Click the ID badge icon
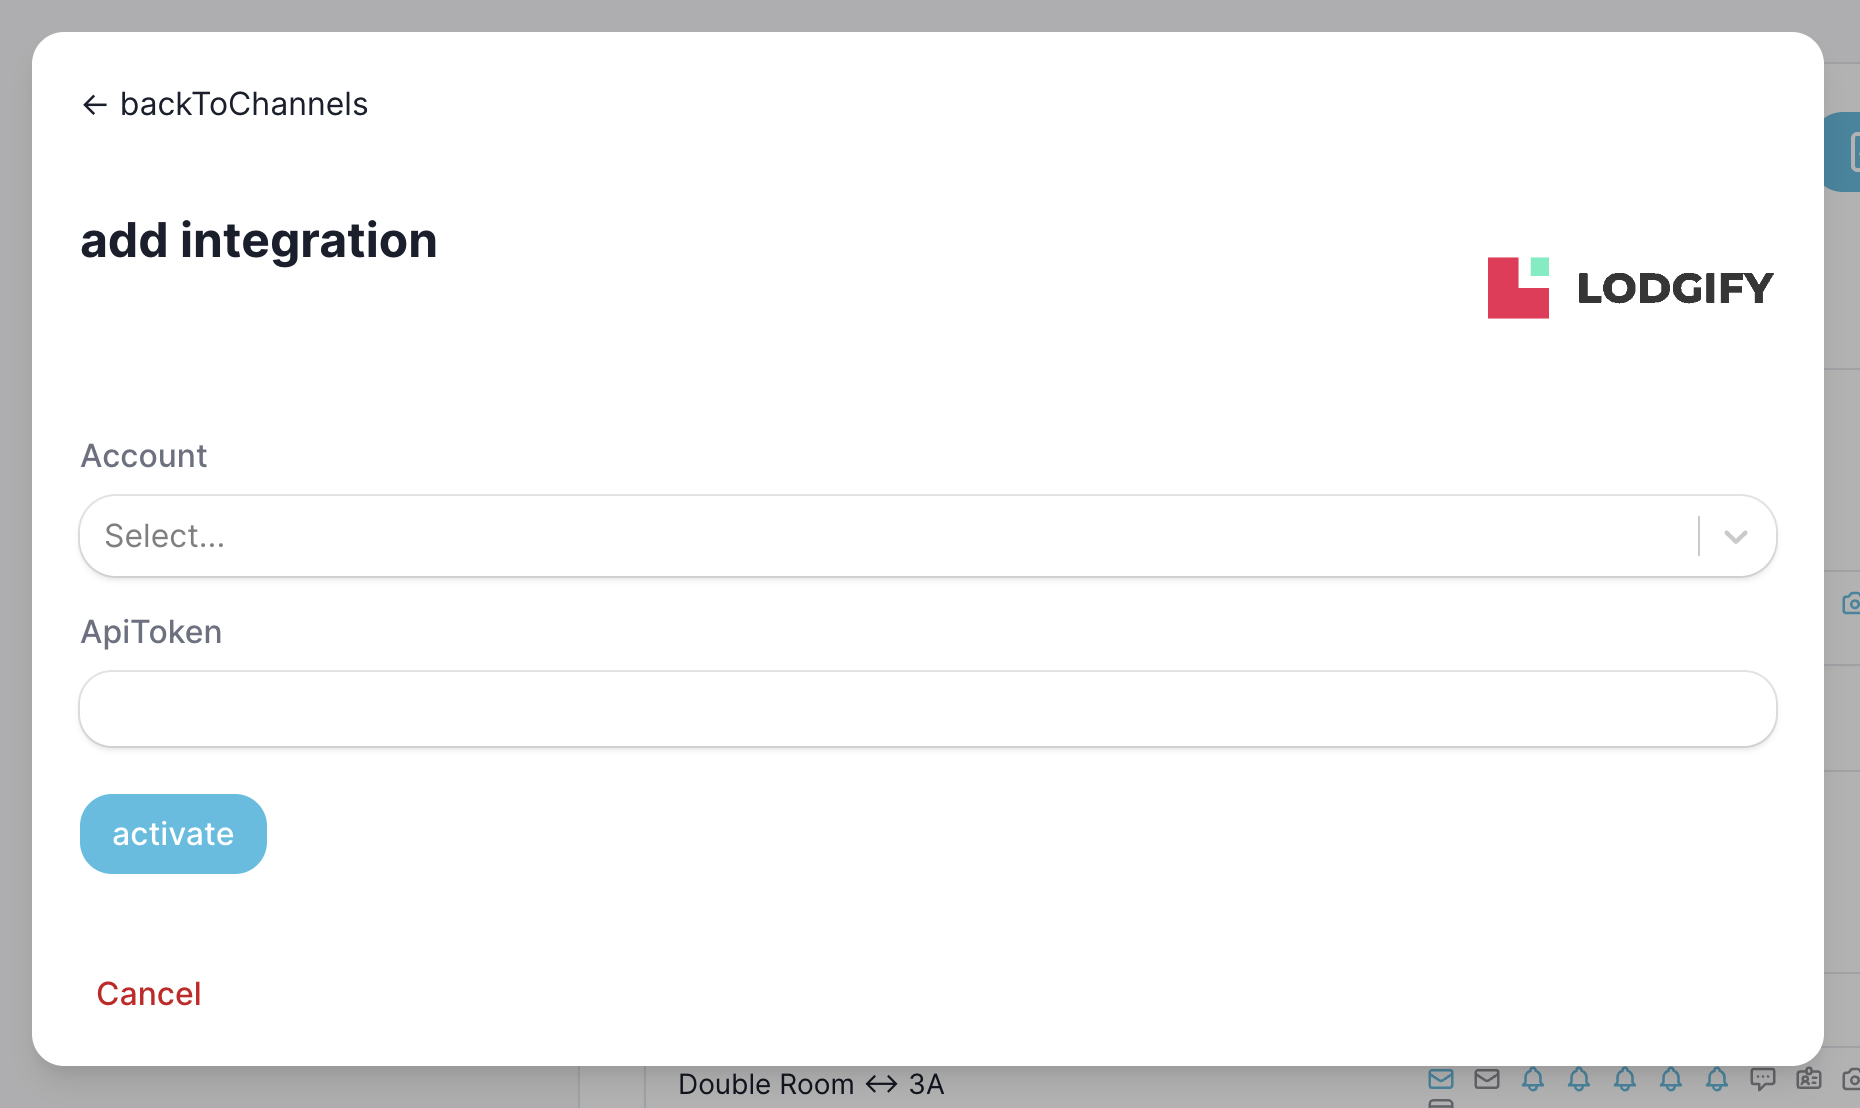Image resolution: width=1860 pixels, height=1108 pixels. [1808, 1080]
